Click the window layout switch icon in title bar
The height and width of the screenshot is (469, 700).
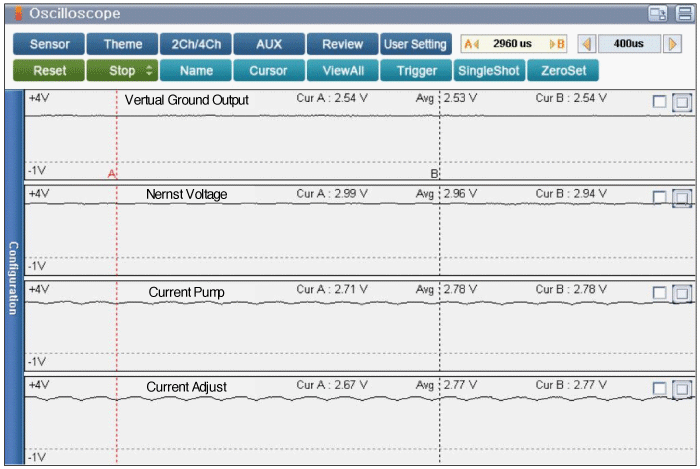coord(658,13)
